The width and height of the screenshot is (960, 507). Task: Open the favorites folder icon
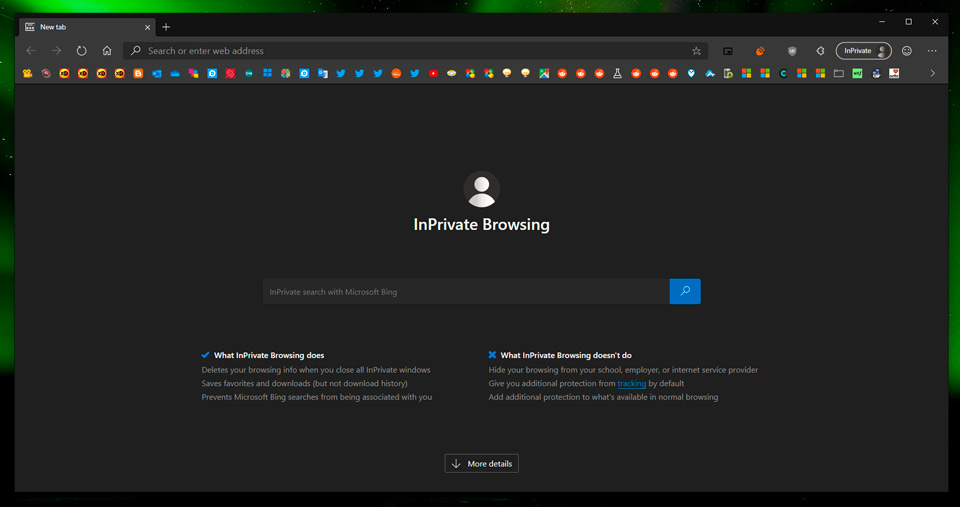(x=839, y=73)
